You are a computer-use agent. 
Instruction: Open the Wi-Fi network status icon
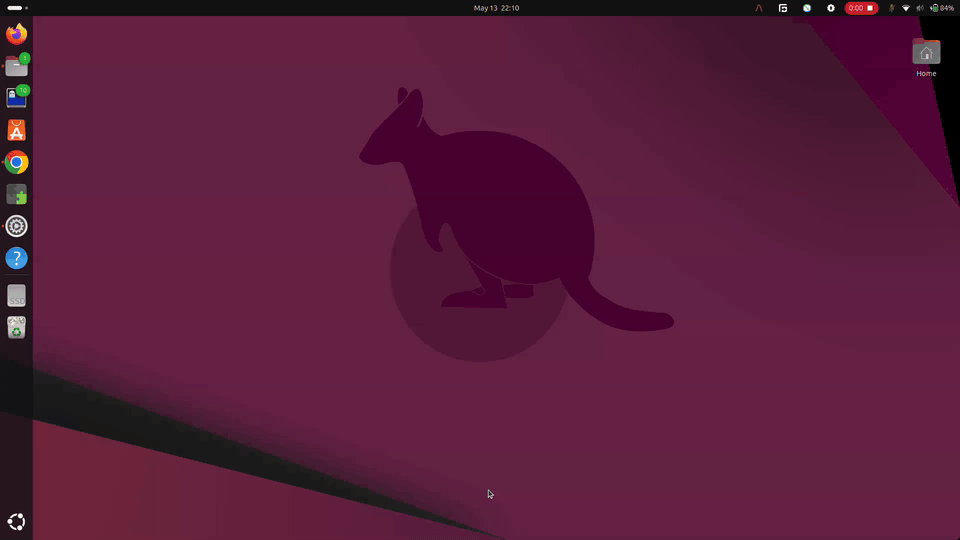coord(906,8)
